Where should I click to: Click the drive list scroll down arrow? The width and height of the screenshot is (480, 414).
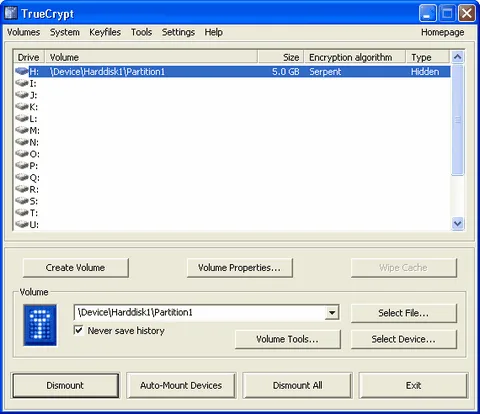pos(457,223)
